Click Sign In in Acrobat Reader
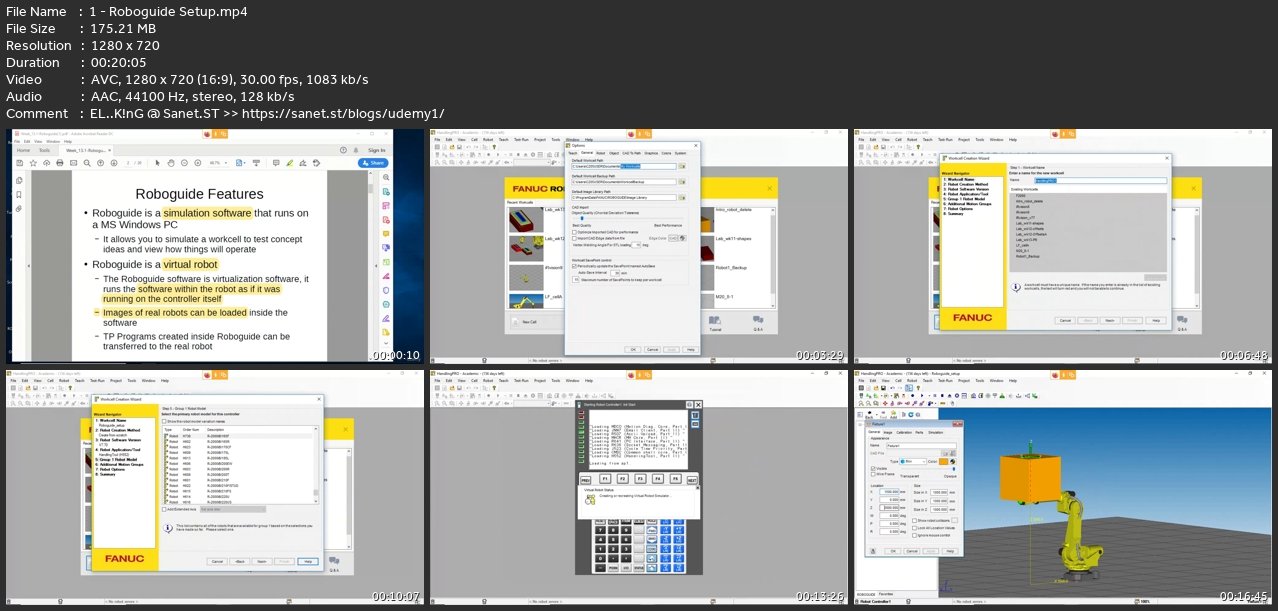Viewport: 1278px width, 611px height. (377, 150)
